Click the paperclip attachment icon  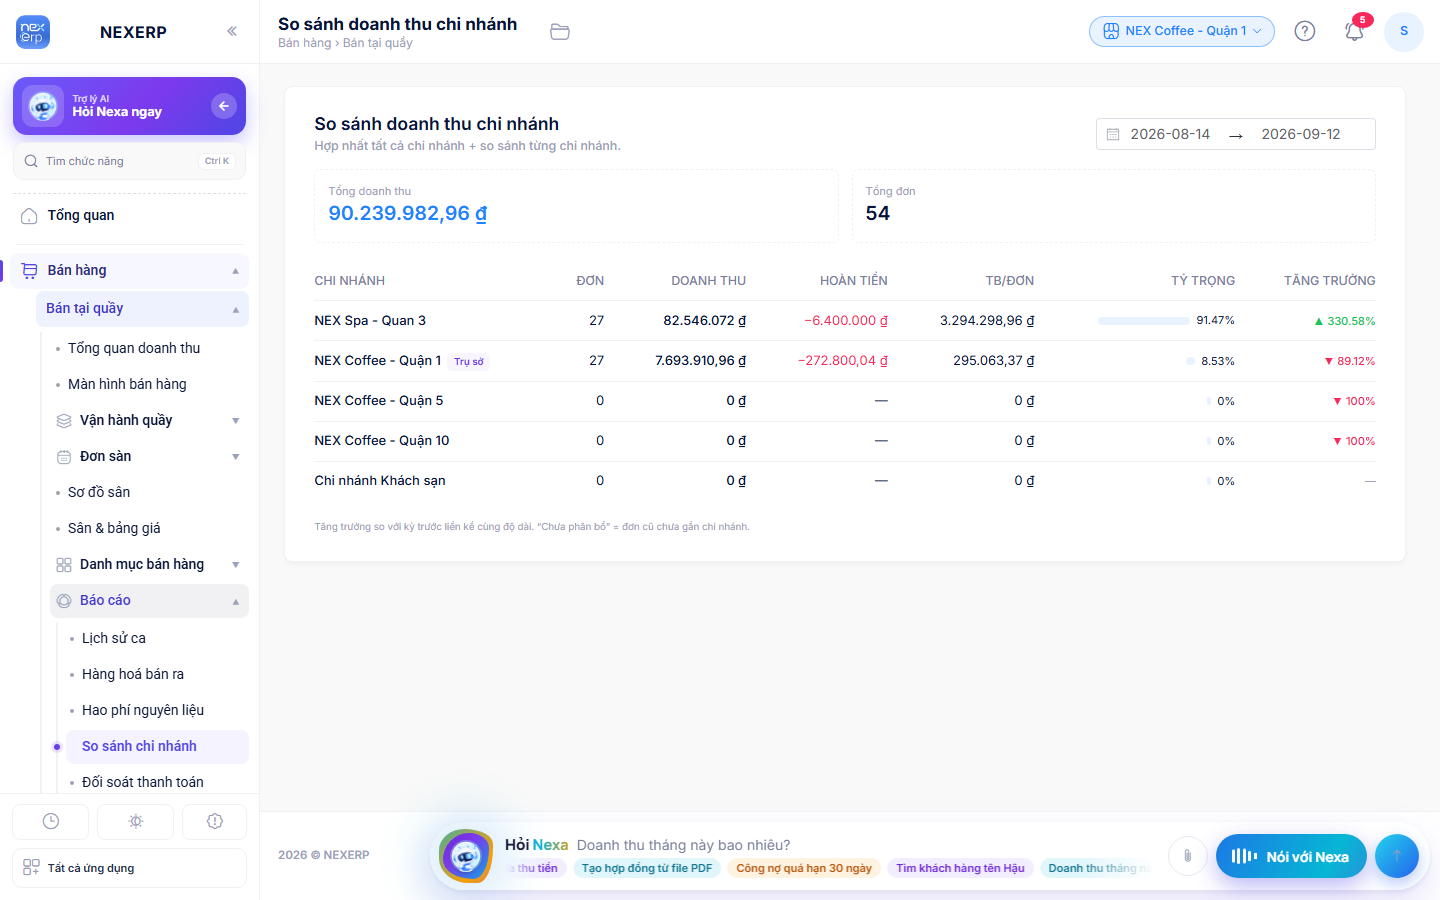point(1187,856)
